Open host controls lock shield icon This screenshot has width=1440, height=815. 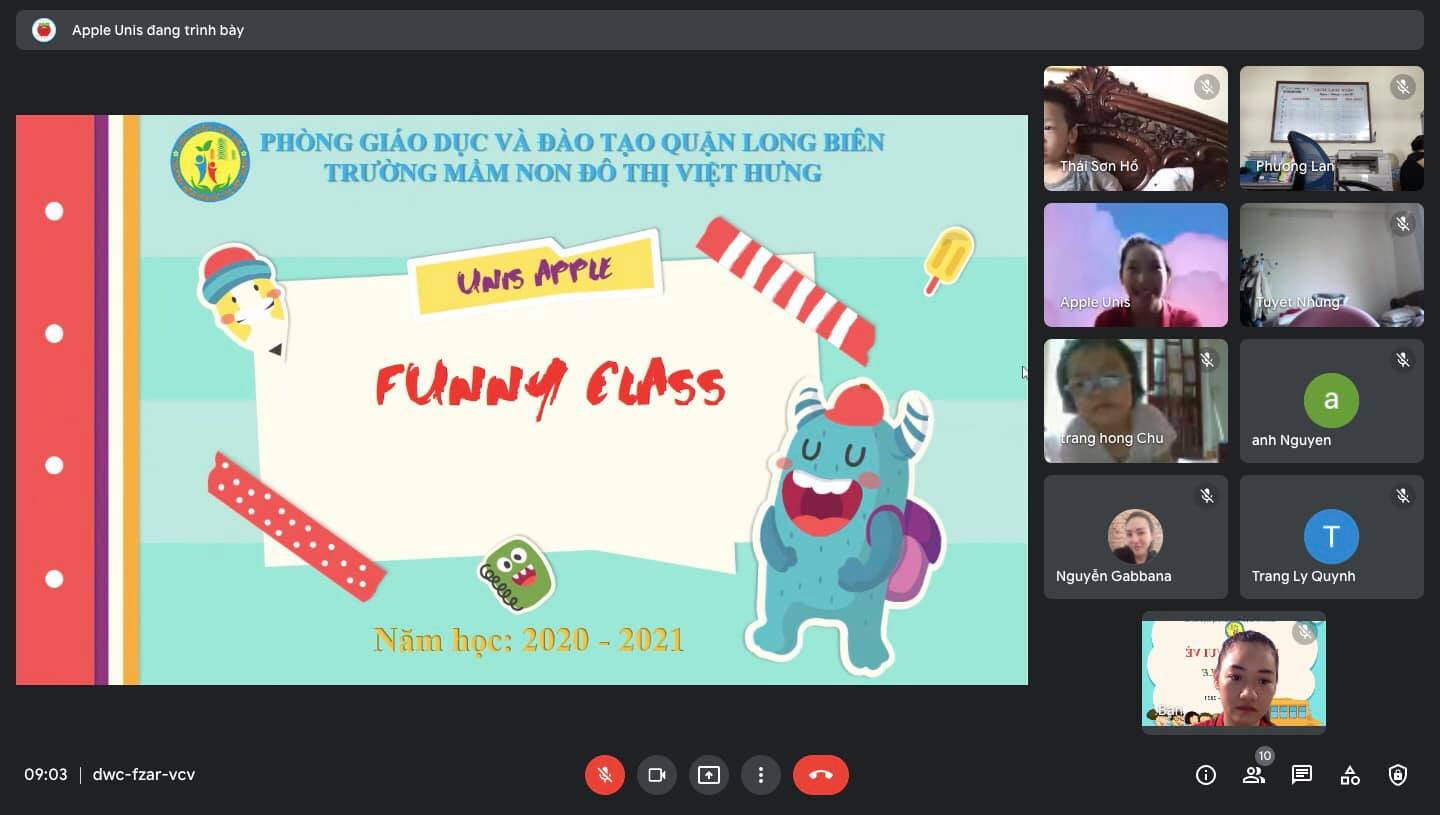(x=1398, y=775)
